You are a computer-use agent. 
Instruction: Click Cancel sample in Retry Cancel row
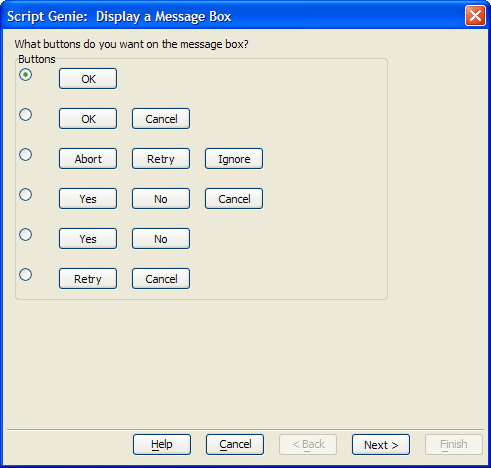pyautogui.click(x=161, y=279)
